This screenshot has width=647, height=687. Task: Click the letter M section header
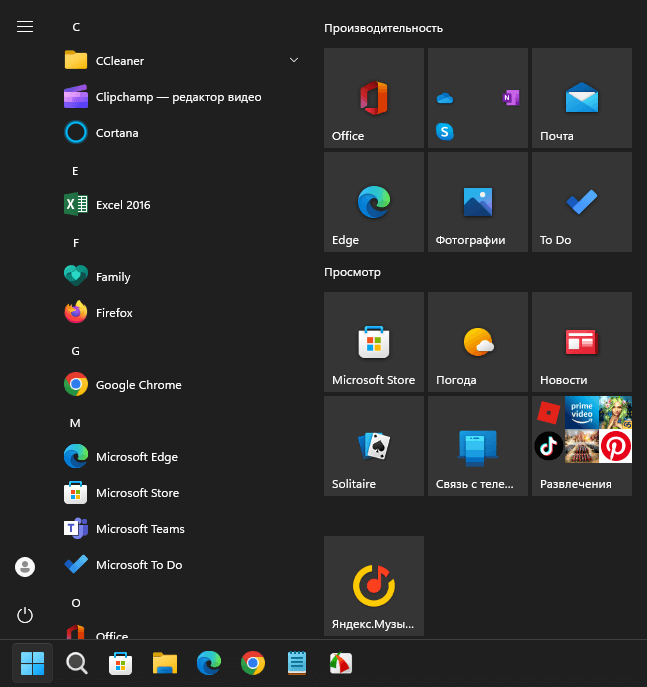coord(75,423)
